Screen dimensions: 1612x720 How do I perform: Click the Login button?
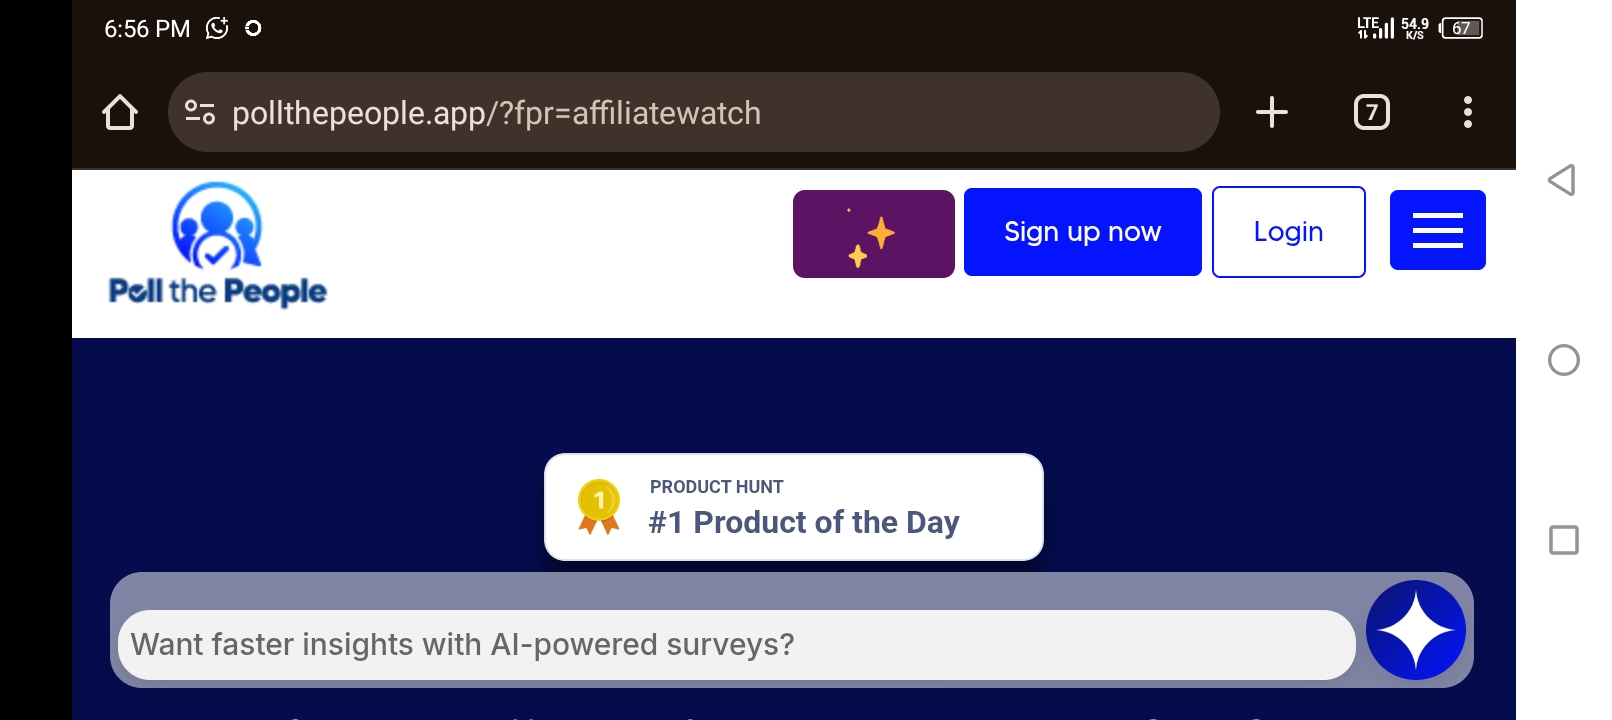(1289, 232)
